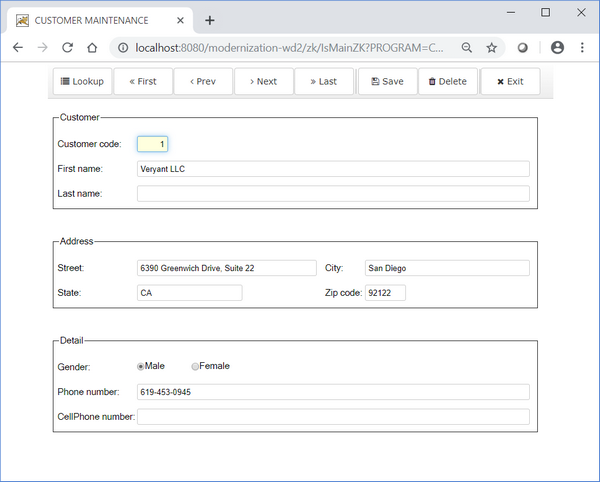600x482 pixels.
Task: Select the Female gender radio button
Action: coord(196,367)
